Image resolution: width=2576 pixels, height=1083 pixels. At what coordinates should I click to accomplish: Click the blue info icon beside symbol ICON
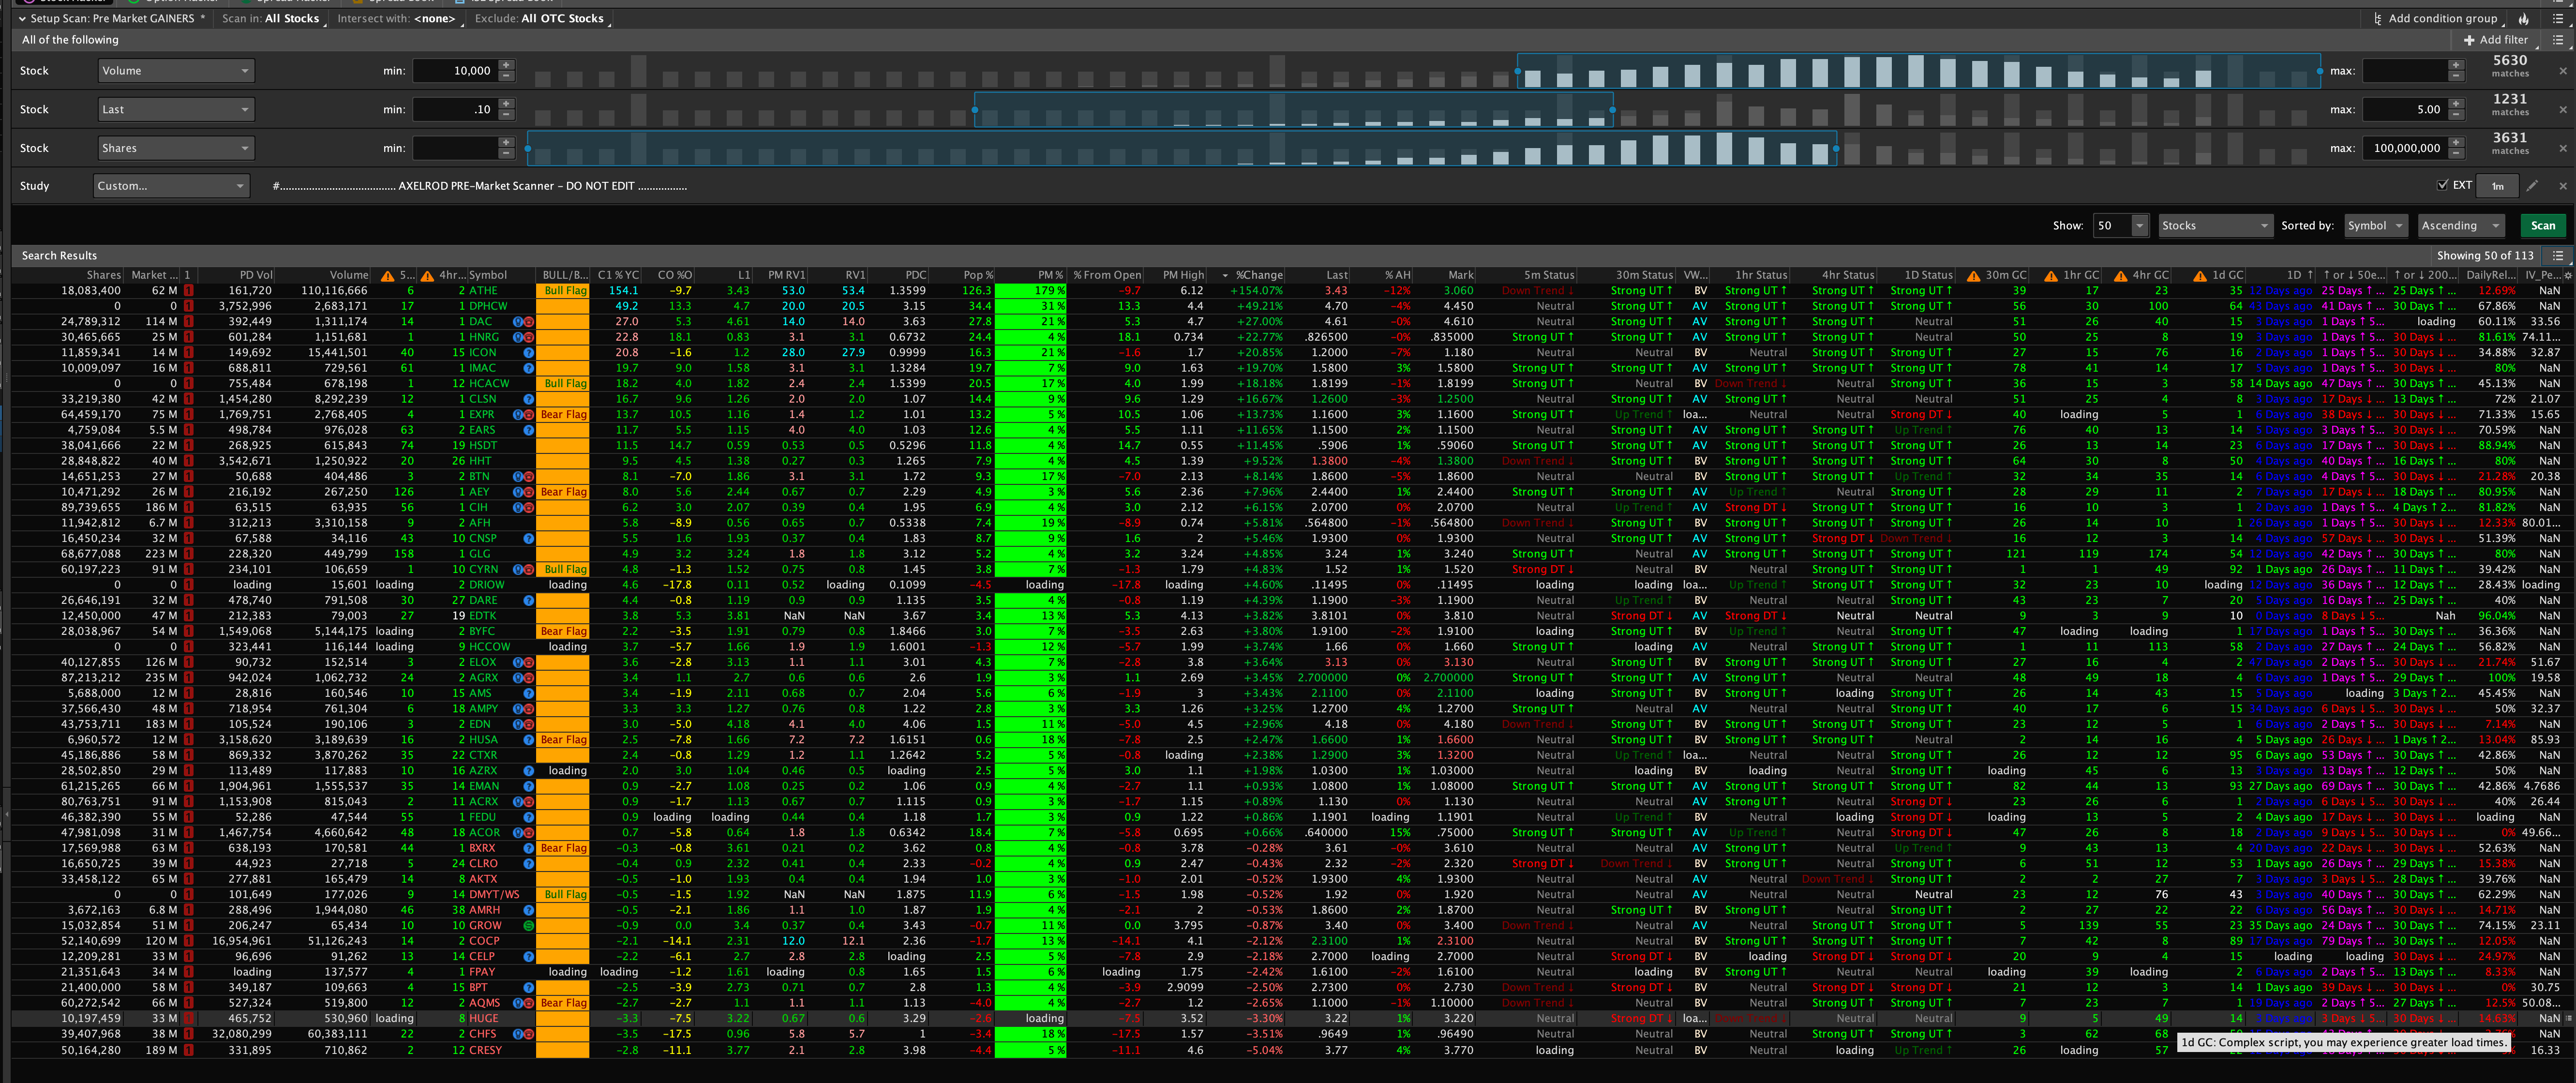coord(528,353)
